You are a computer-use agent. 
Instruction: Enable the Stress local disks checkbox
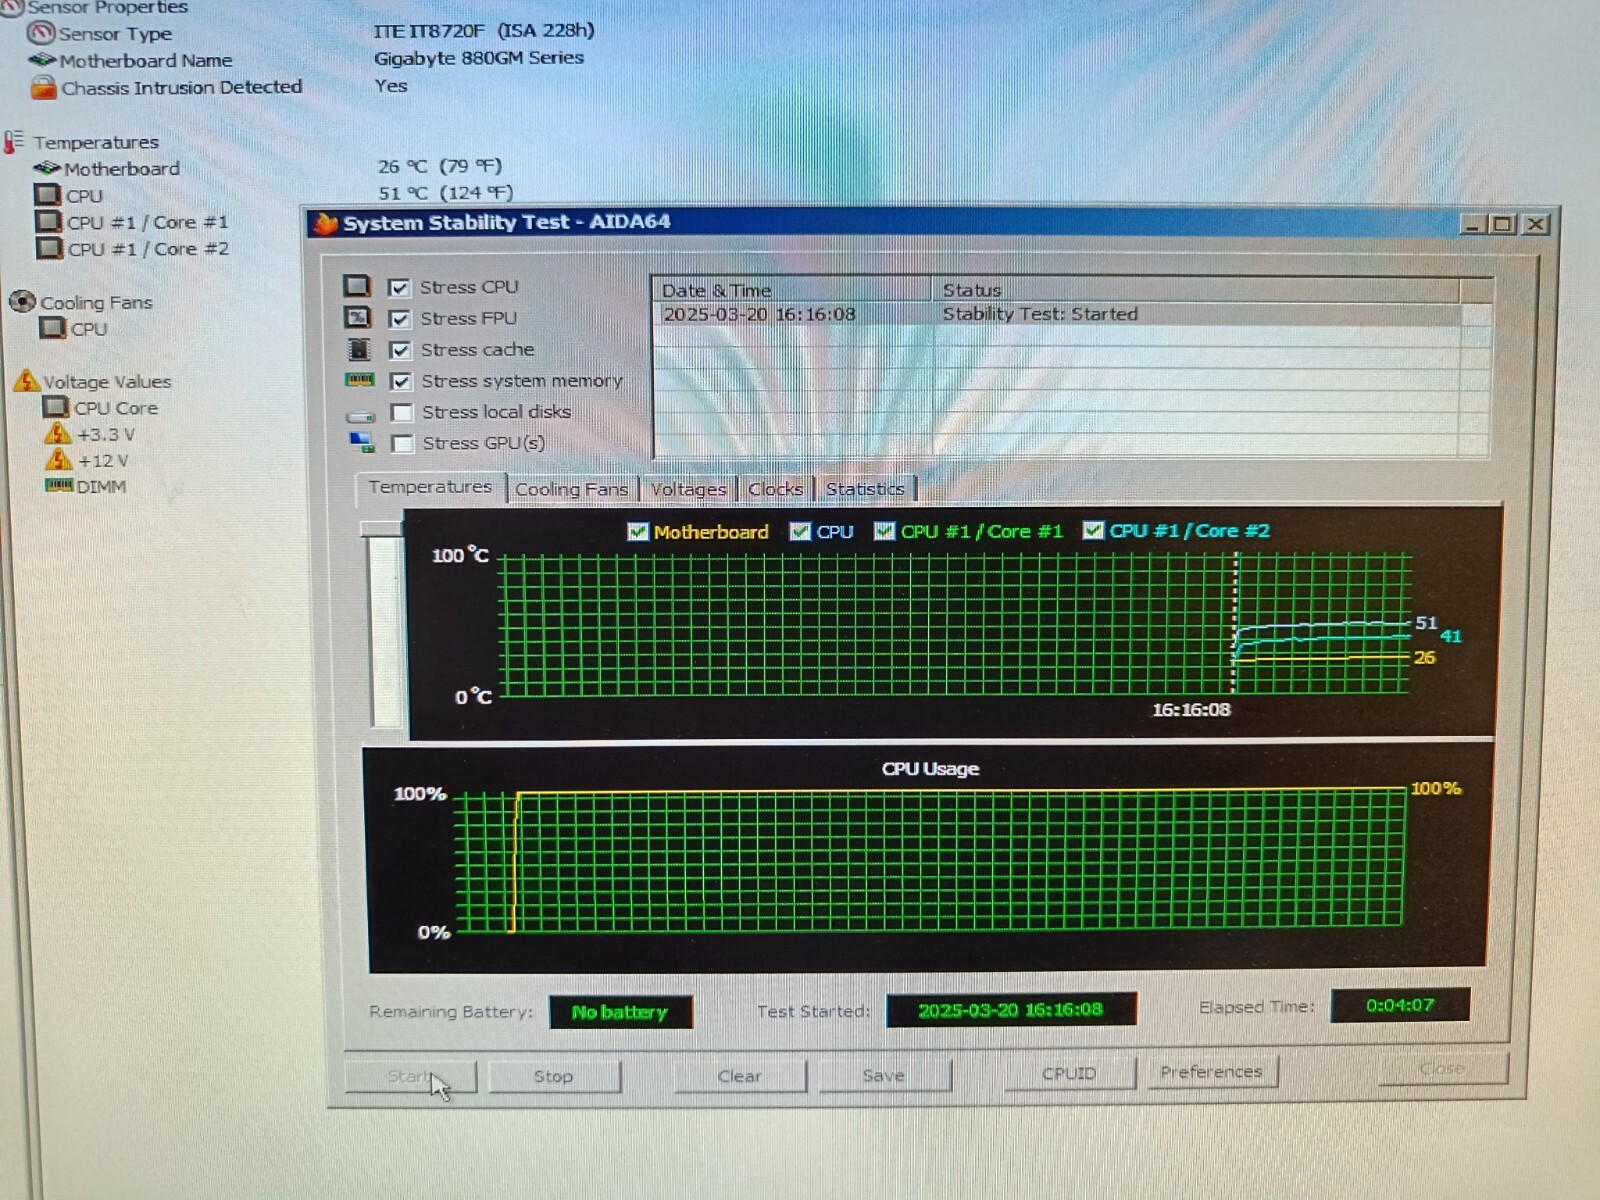(402, 412)
